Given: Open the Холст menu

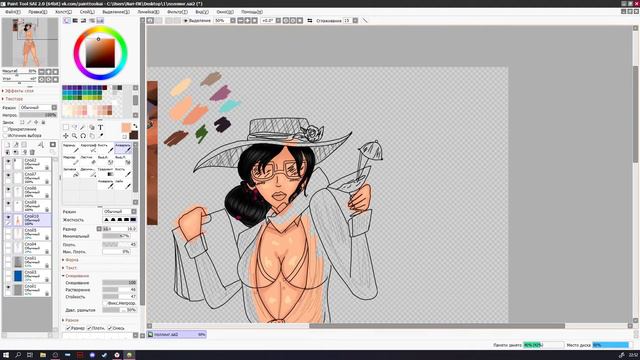Looking at the screenshot, I should (63, 12).
